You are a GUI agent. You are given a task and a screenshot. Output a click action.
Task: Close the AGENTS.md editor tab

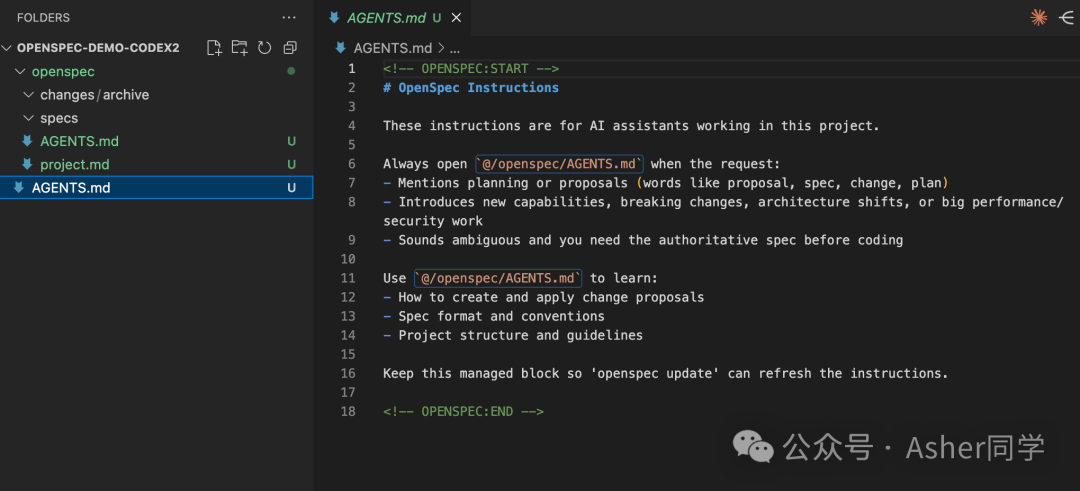pyautogui.click(x=456, y=18)
